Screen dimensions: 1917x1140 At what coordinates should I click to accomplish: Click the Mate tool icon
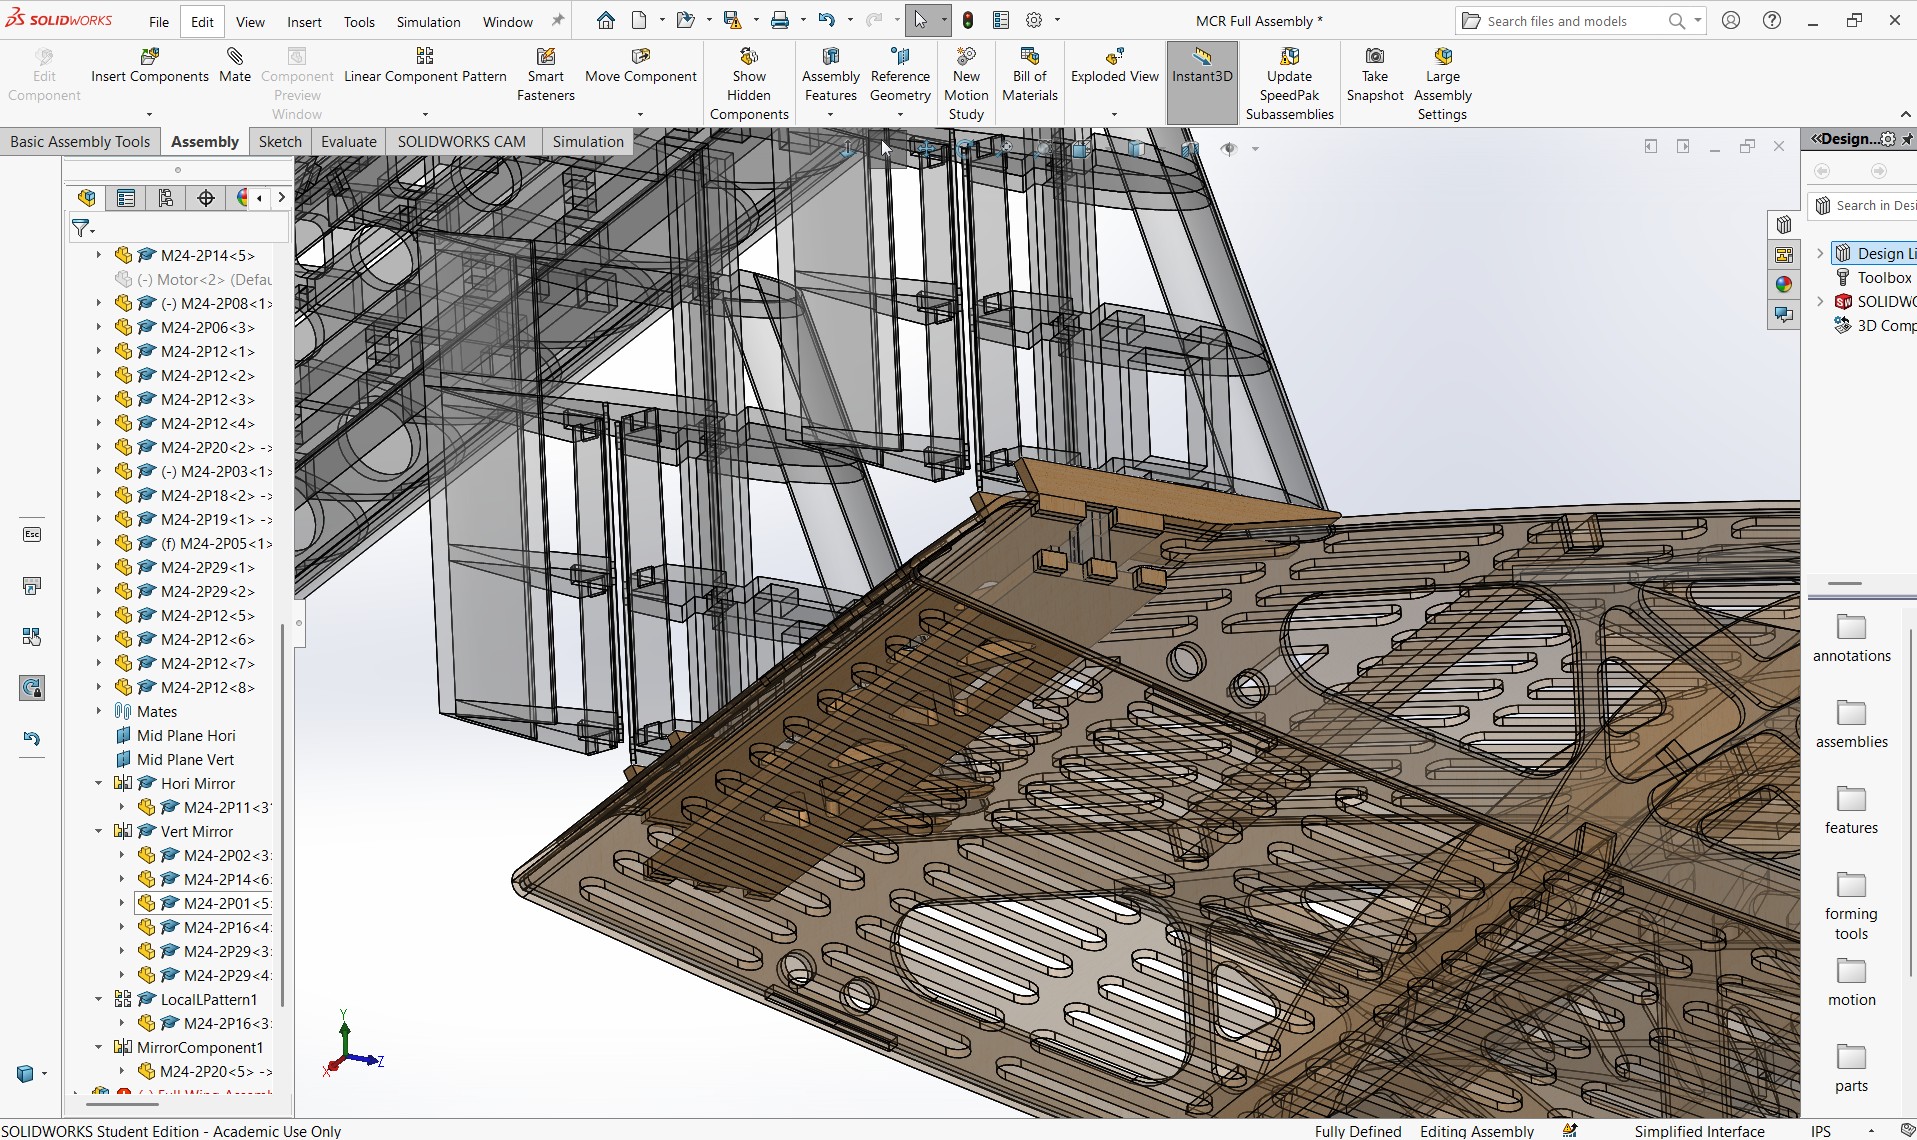tap(235, 56)
